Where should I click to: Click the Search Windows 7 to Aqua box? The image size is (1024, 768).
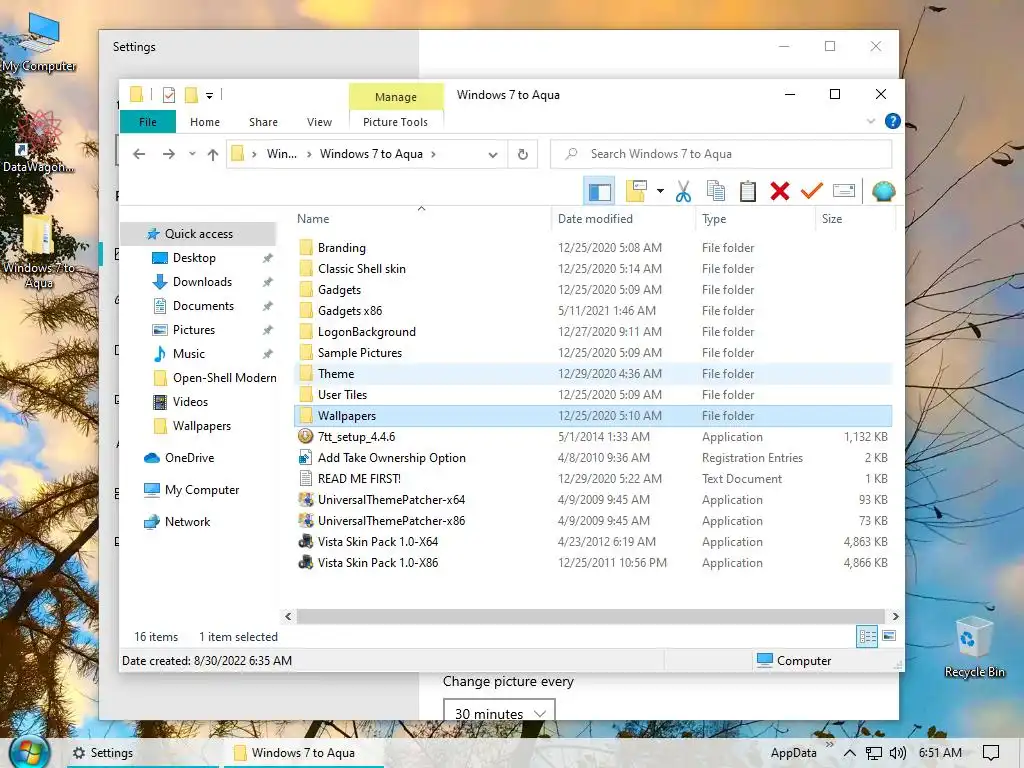click(x=721, y=154)
